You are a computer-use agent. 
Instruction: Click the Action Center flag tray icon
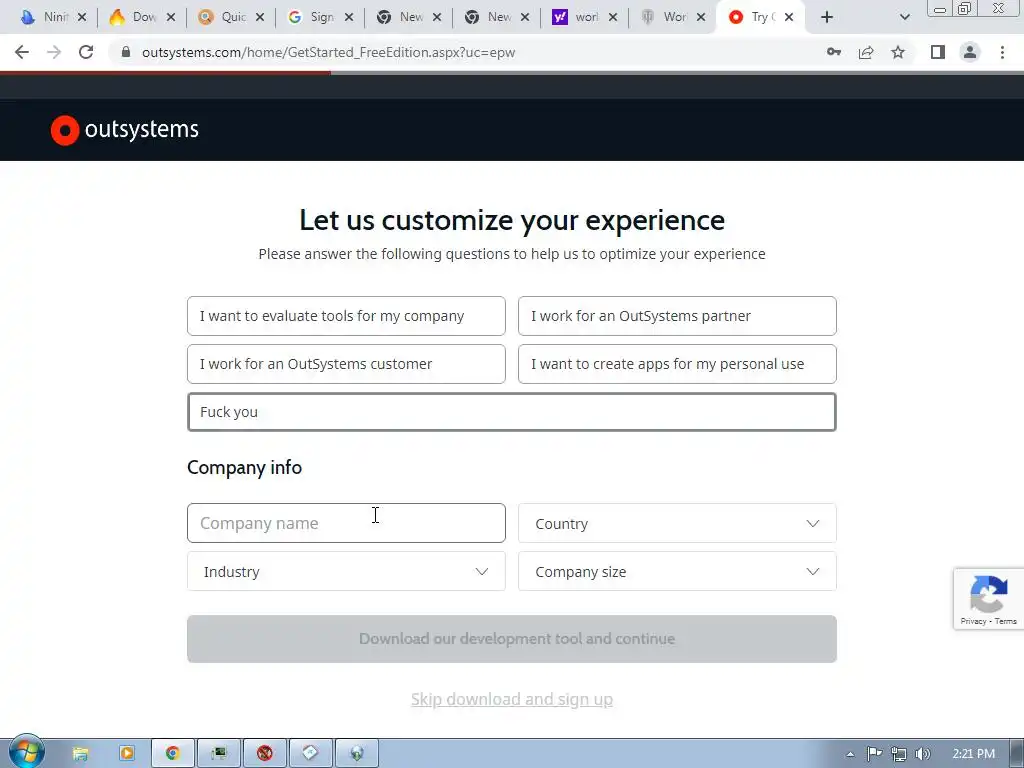(874, 754)
